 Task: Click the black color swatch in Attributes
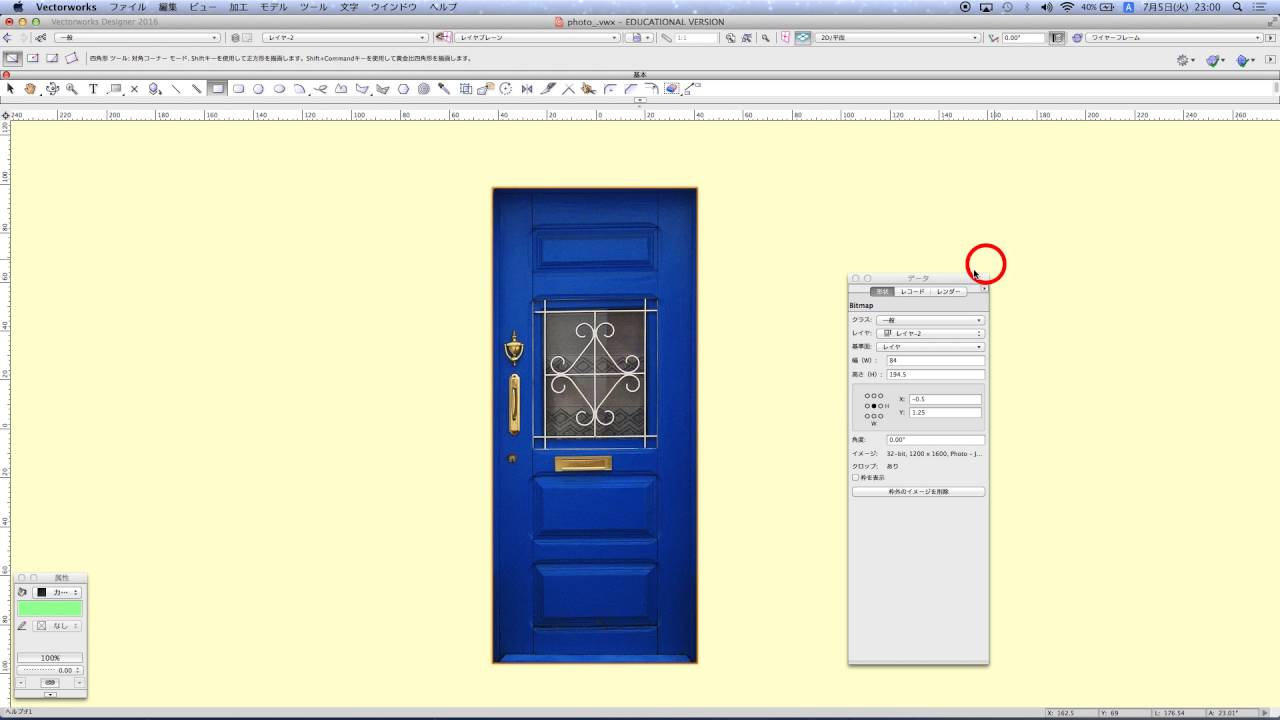pyautogui.click(x=42, y=592)
